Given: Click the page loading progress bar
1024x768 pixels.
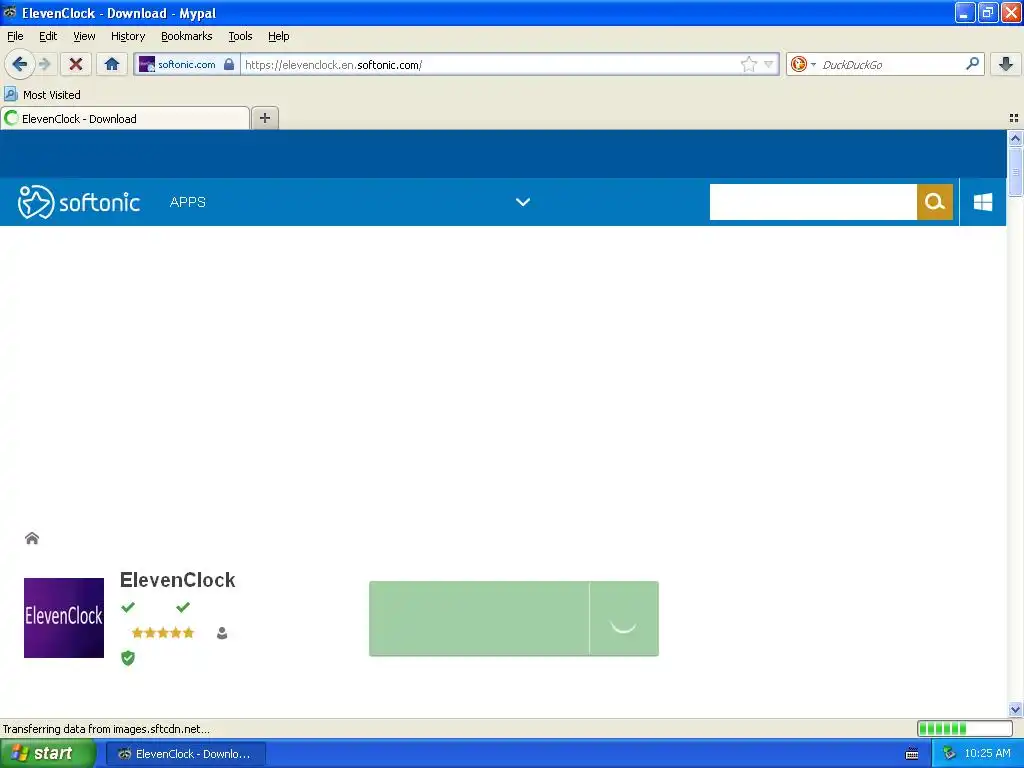Looking at the screenshot, I should [x=965, y=728].
